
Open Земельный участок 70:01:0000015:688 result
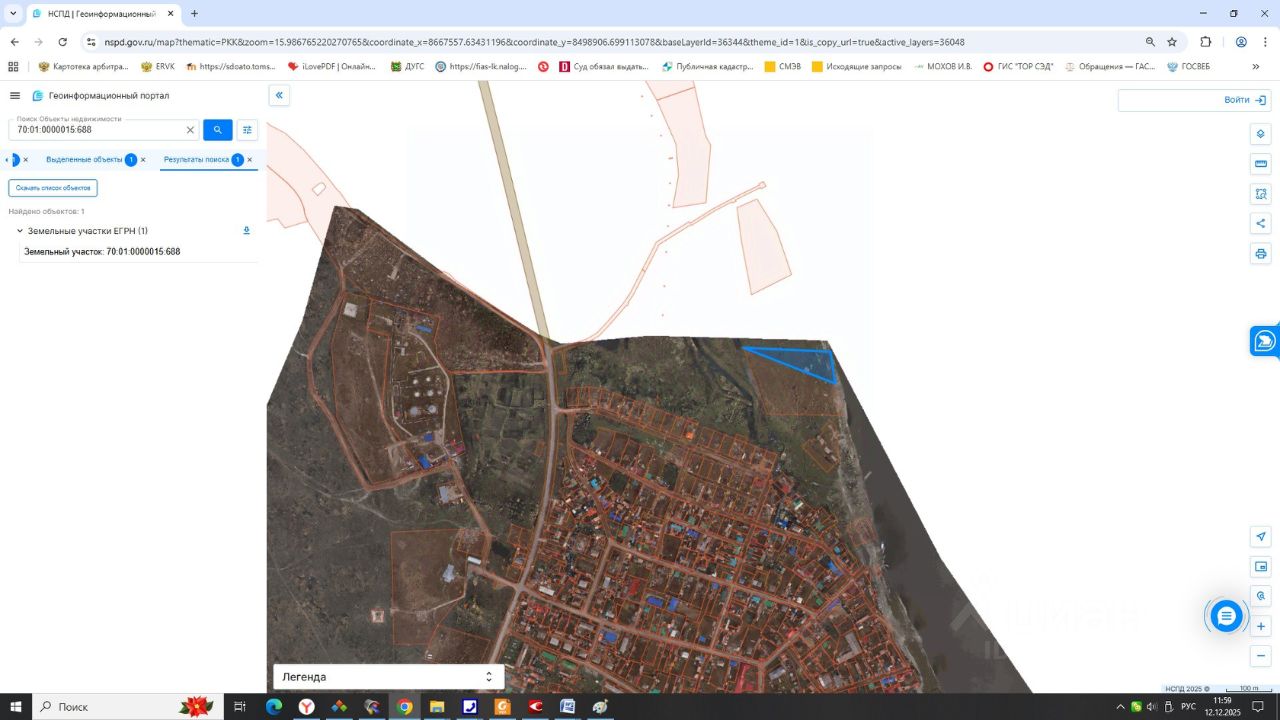pyautogui.click(x=102, y=252)
